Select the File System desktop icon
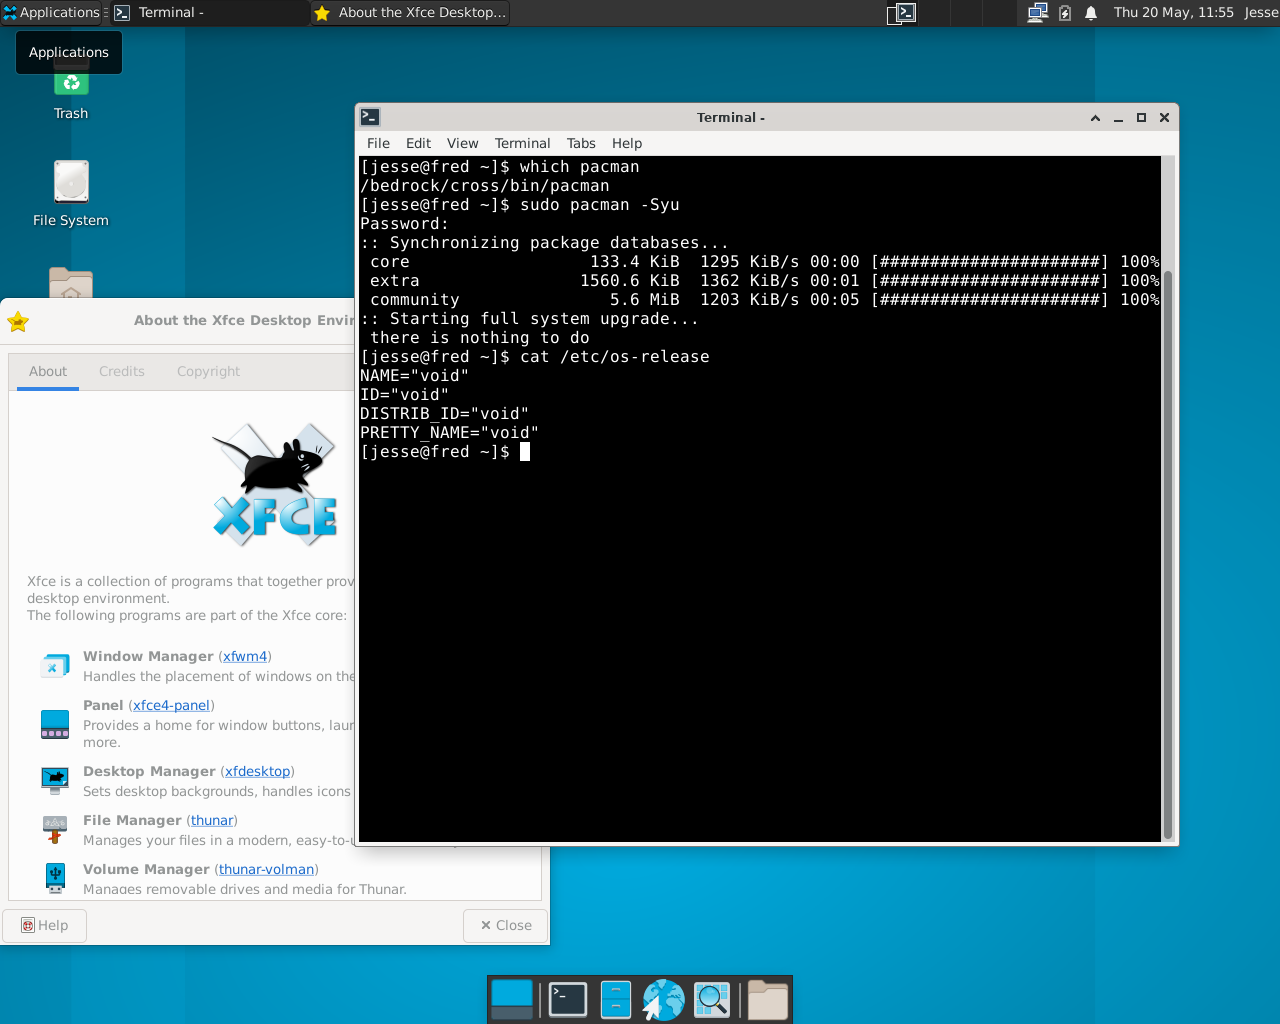The height and width of the screenshot is (1024, 1280). tap(71, 194)
